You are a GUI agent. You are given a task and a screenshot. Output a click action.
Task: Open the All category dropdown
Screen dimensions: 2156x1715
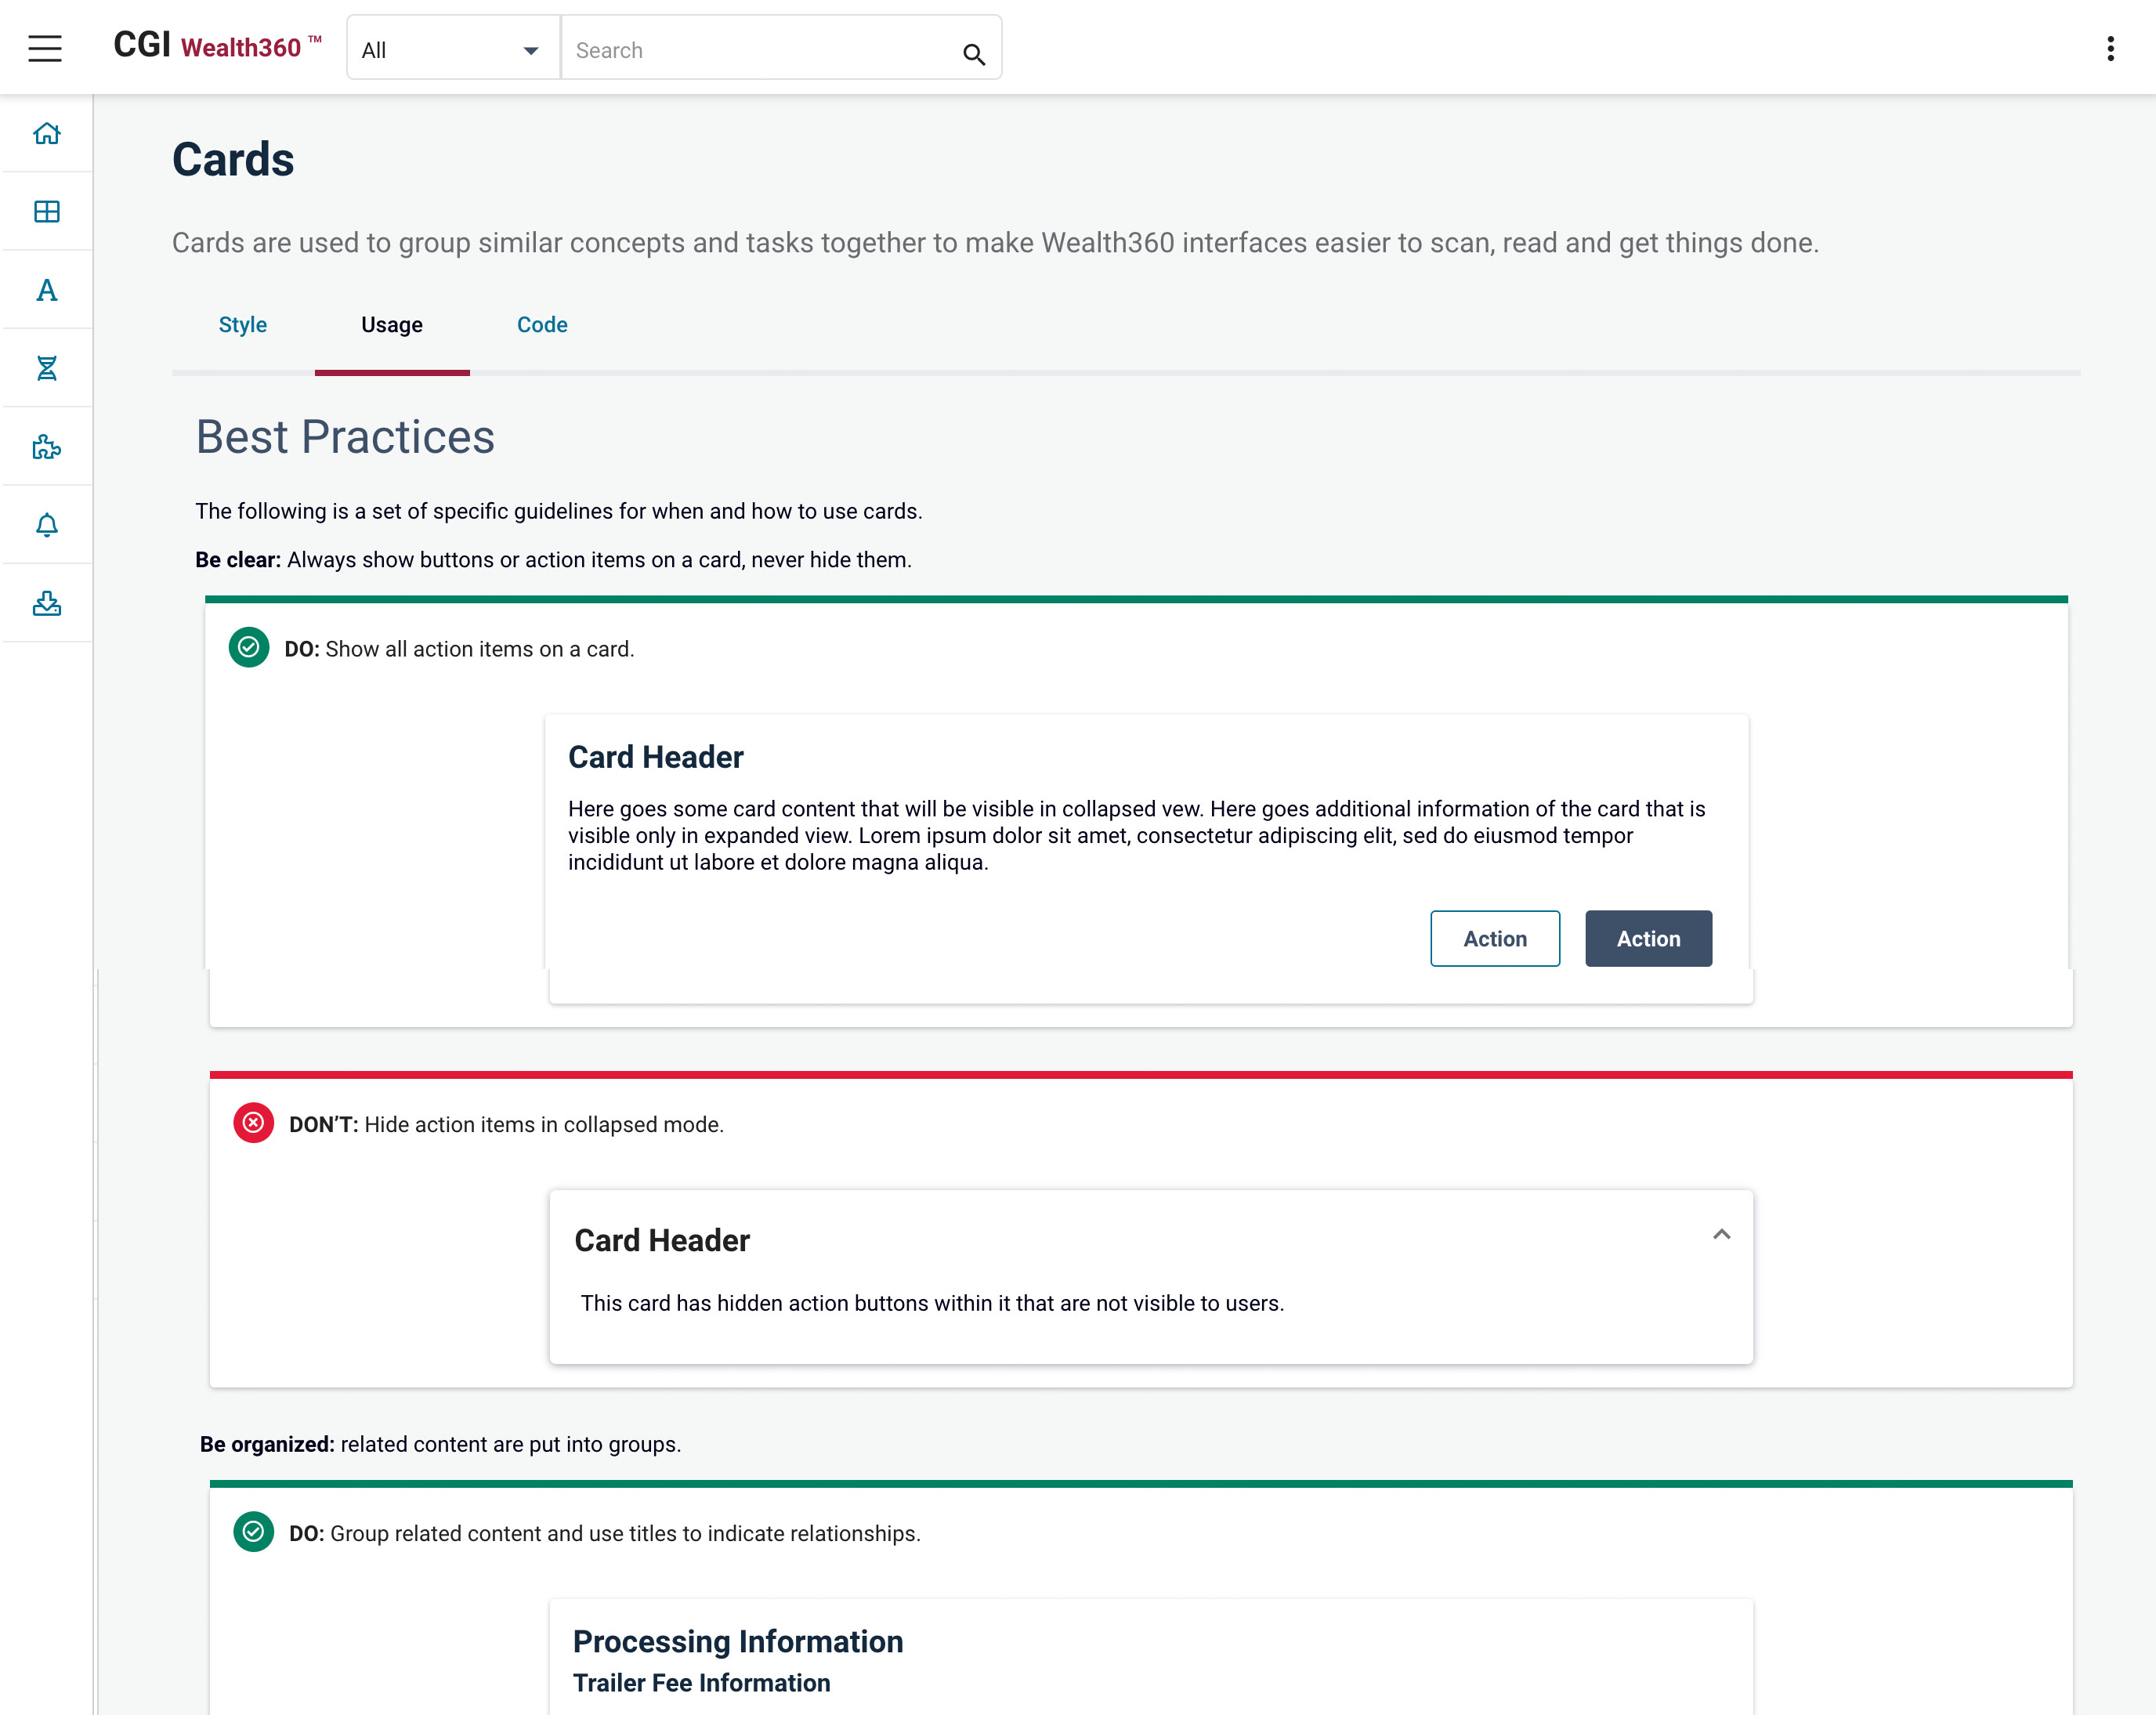point(452,49)
